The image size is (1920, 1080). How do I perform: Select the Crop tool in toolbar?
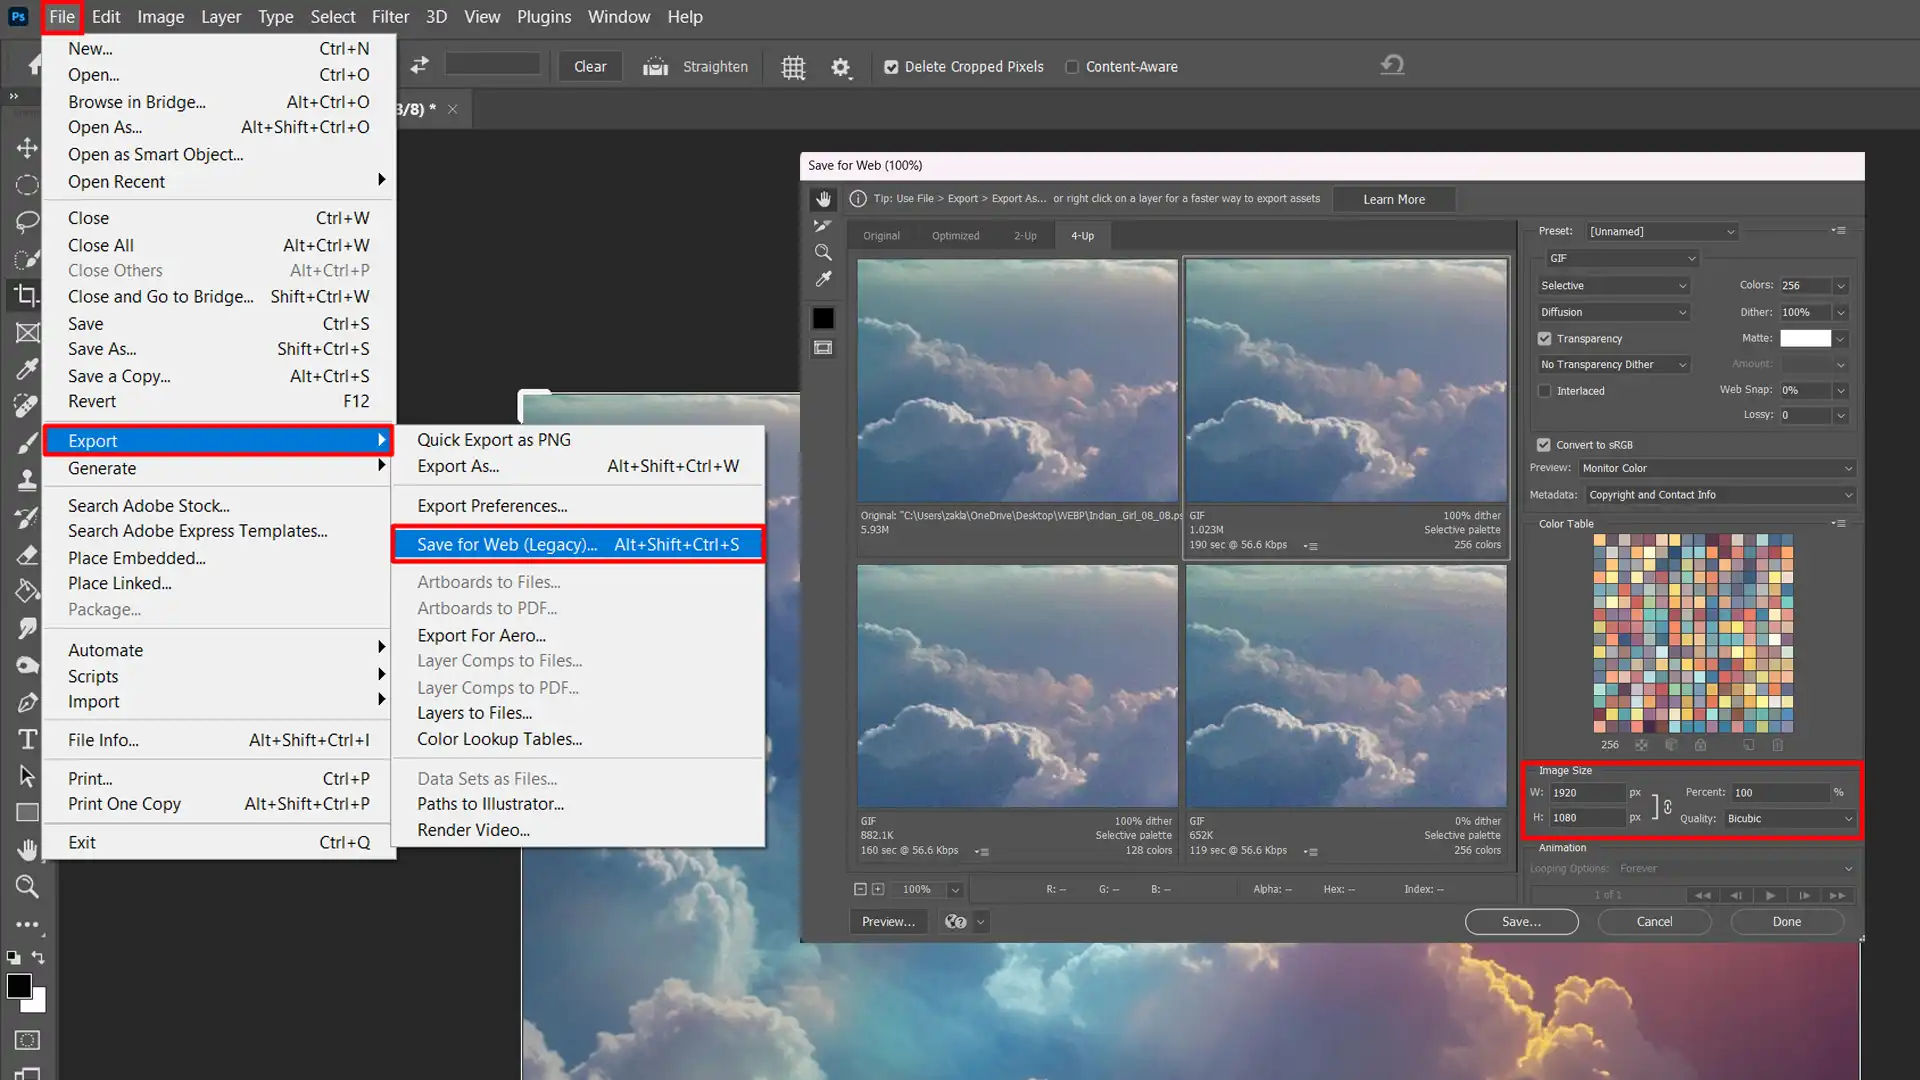coord(27,295)
